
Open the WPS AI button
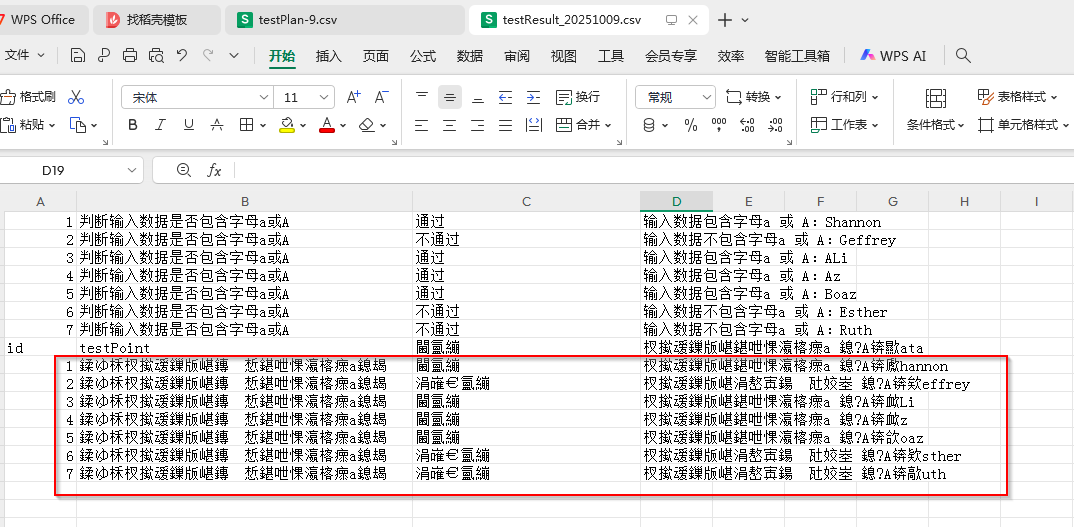(x=893, y=56)
